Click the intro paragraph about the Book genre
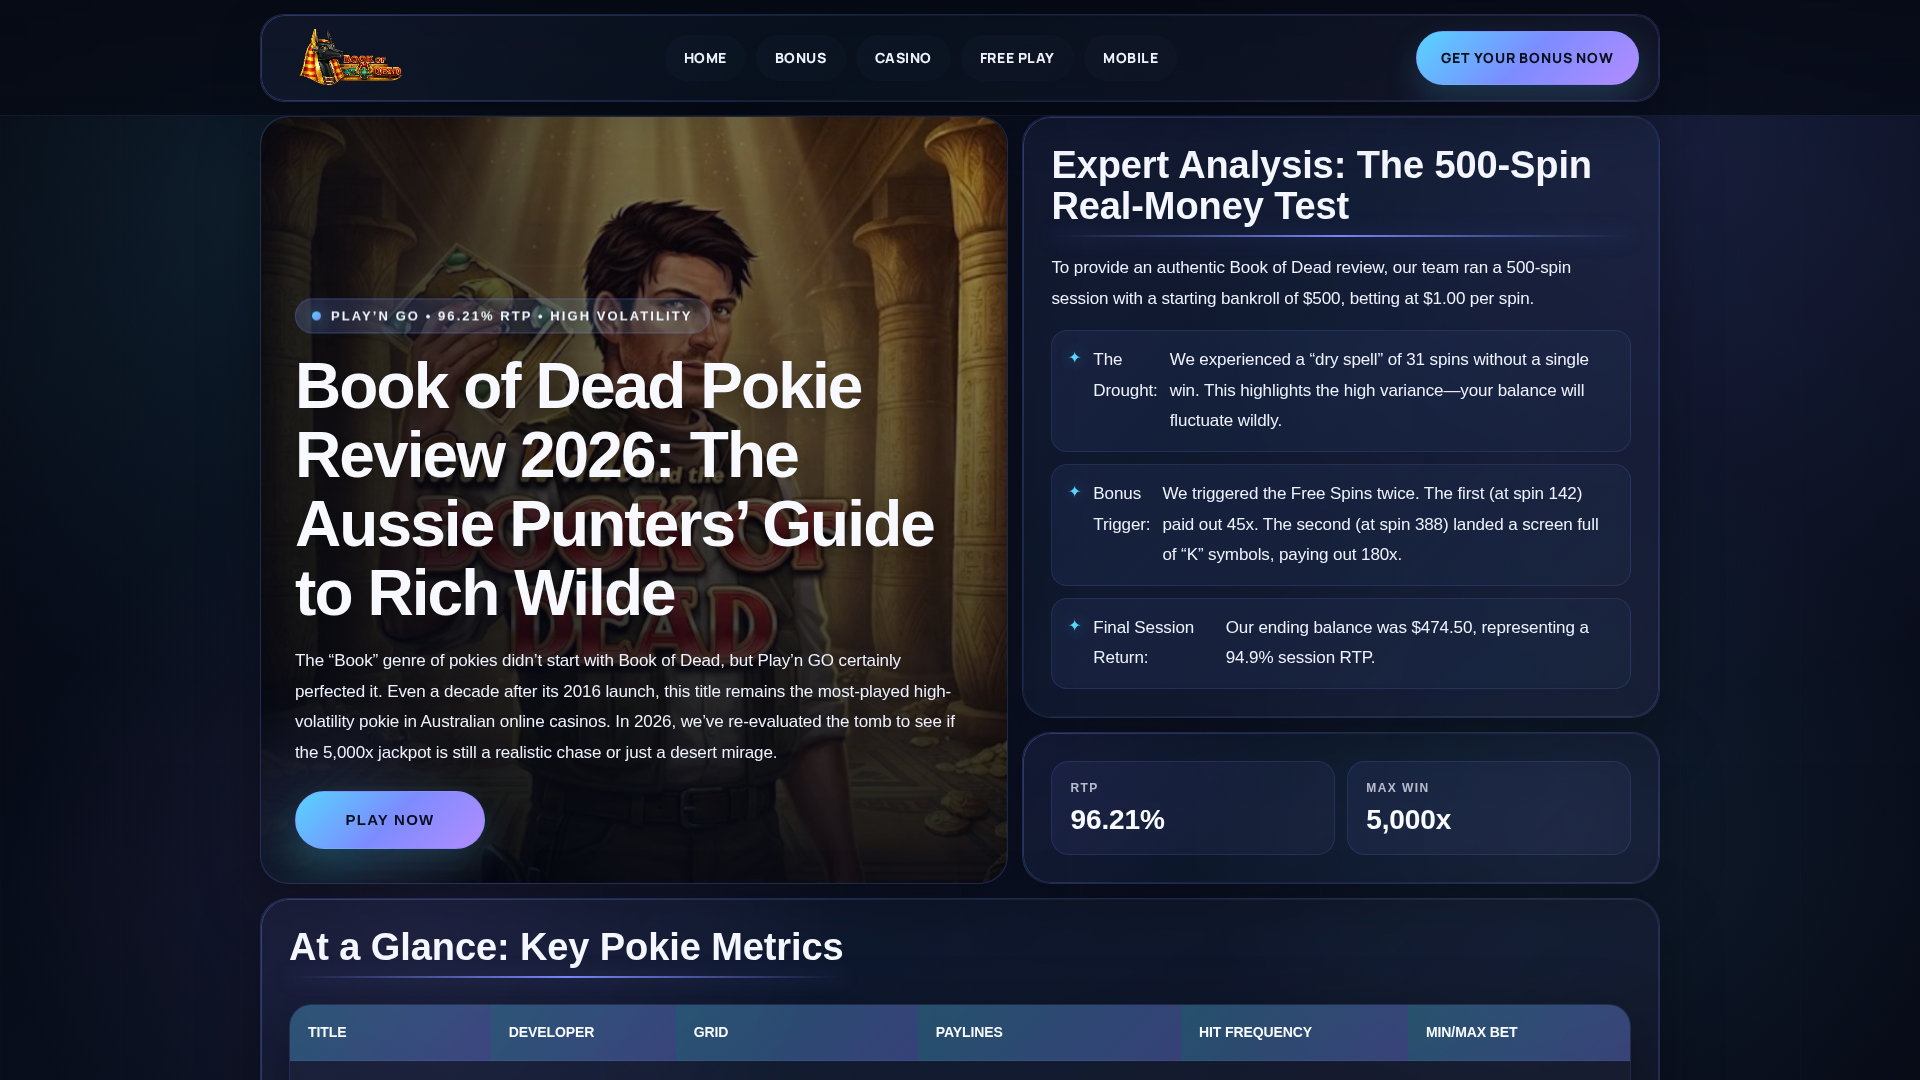The width and height of the screenshot is (1920, 1080). coord(625,707)
